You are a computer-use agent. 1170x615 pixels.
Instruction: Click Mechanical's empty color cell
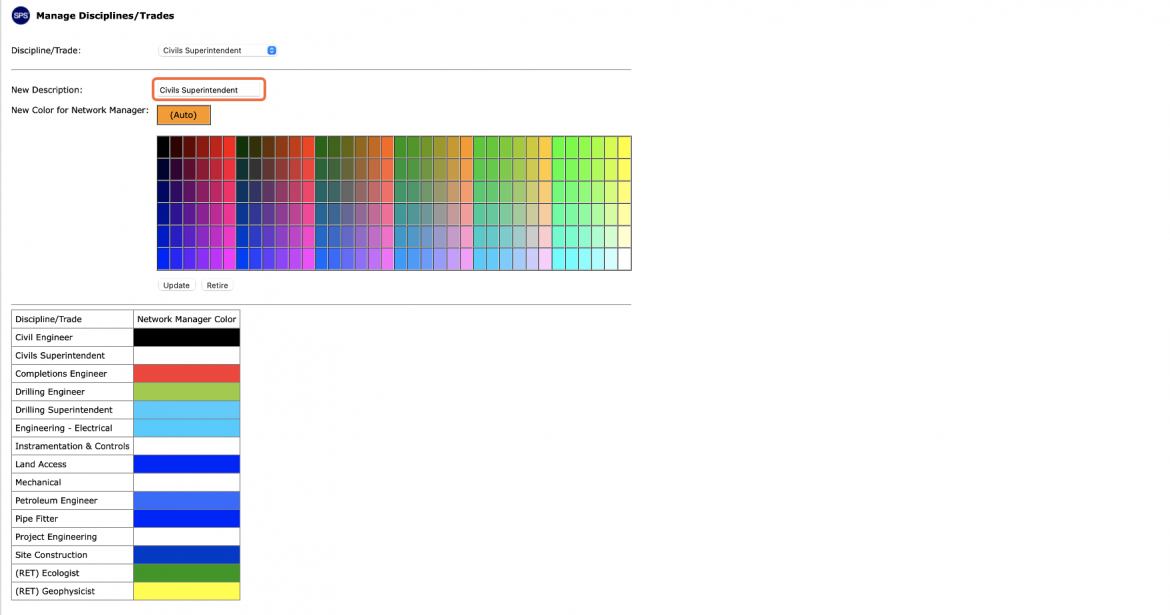[x=187, y=482]
